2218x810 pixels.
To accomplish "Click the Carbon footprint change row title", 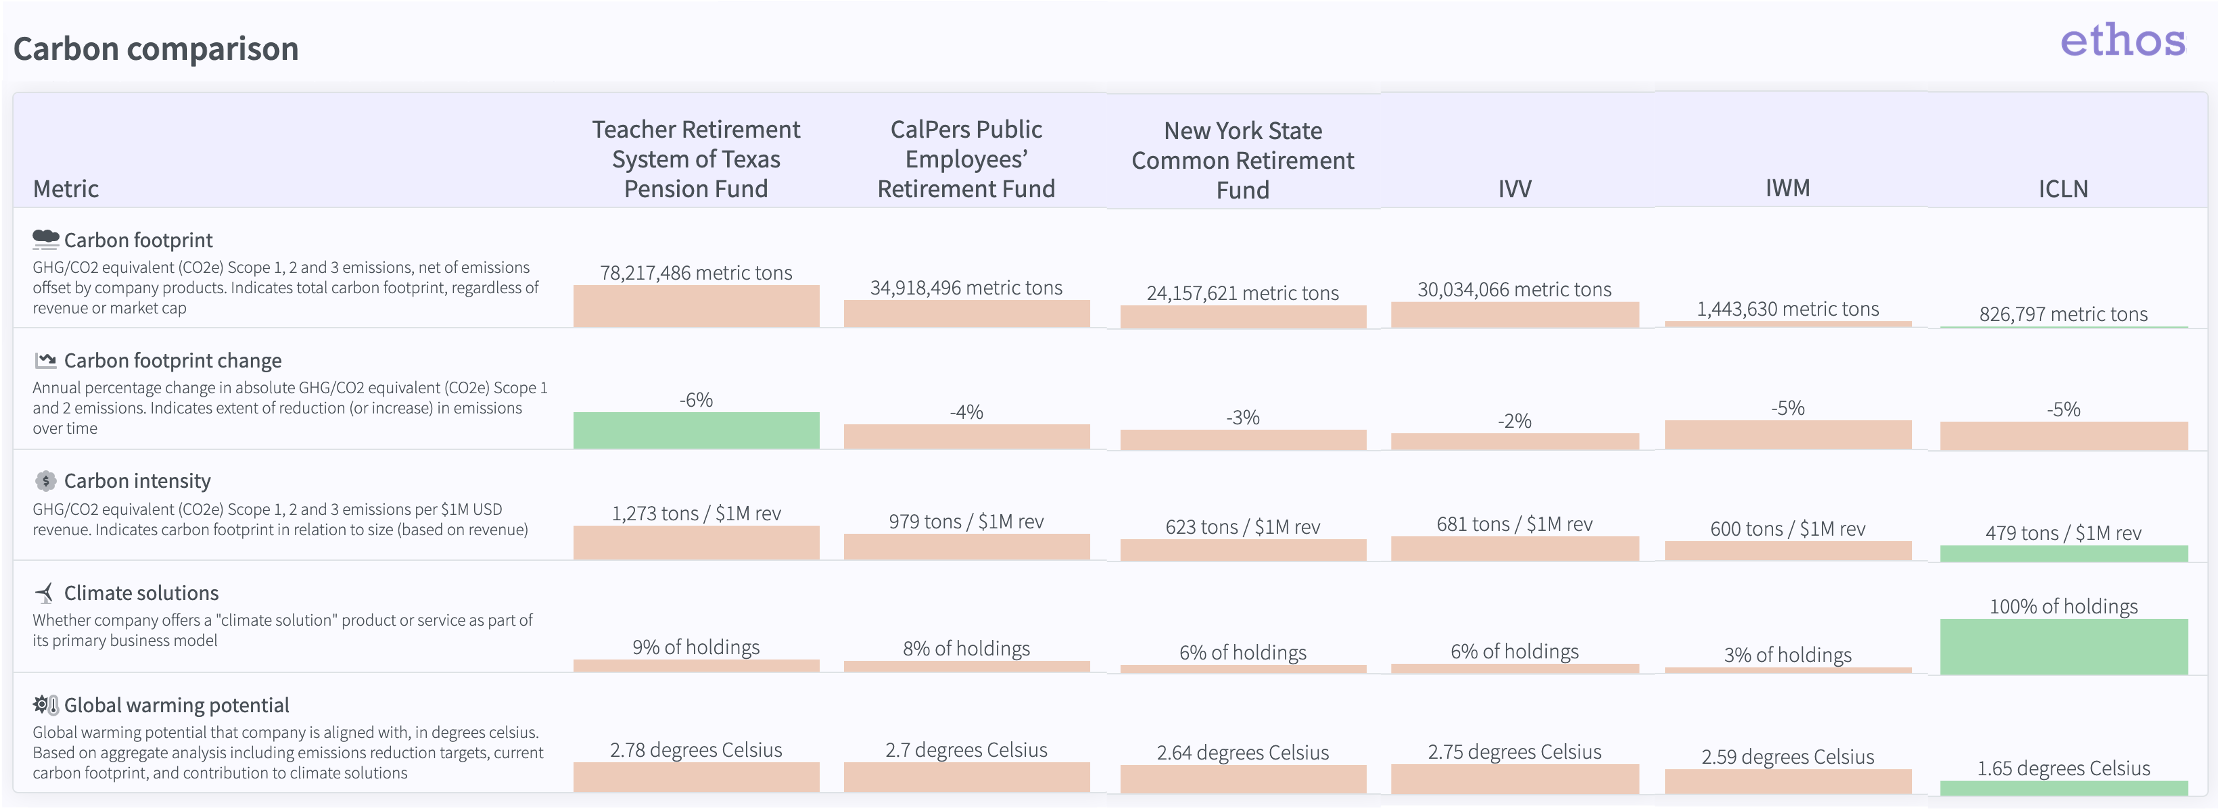I will [x=173, y=361].
